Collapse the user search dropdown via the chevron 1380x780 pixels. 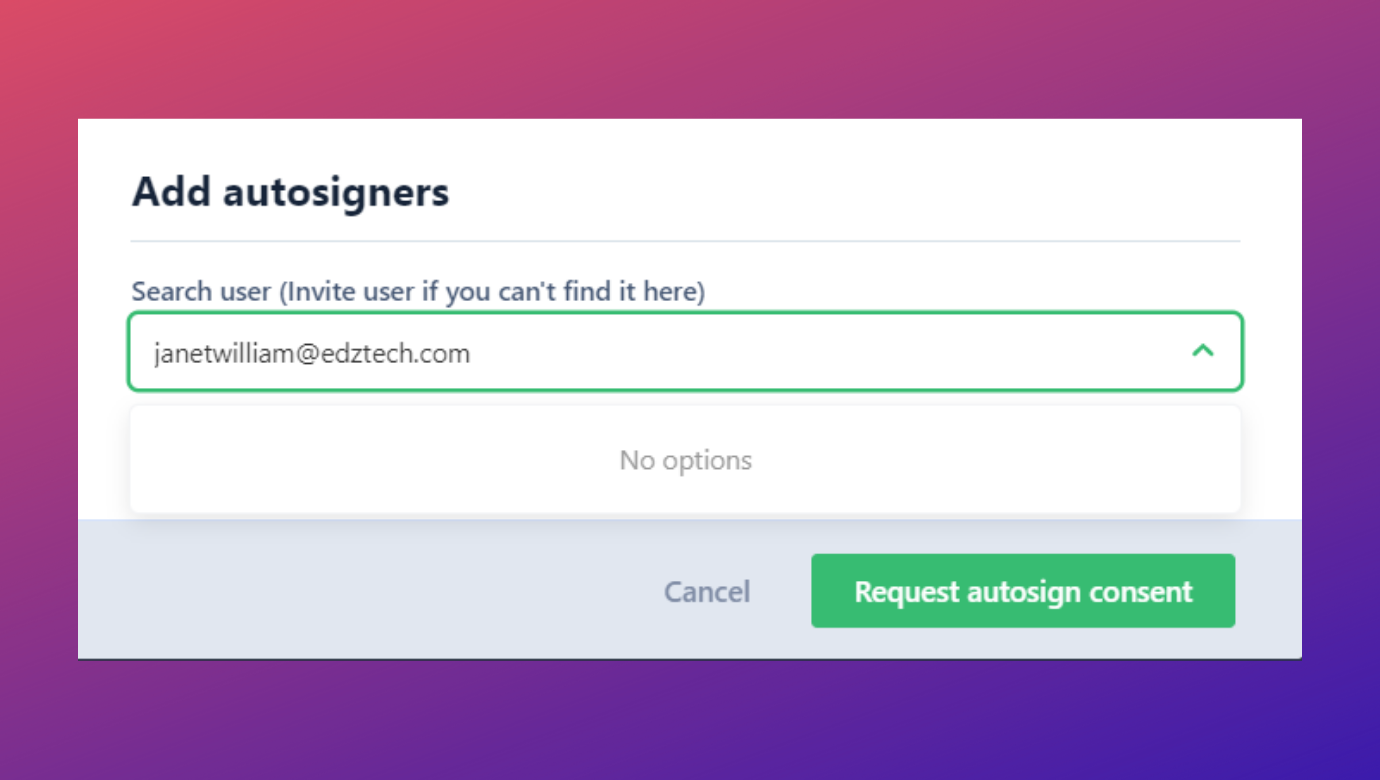click(1204, 351)
